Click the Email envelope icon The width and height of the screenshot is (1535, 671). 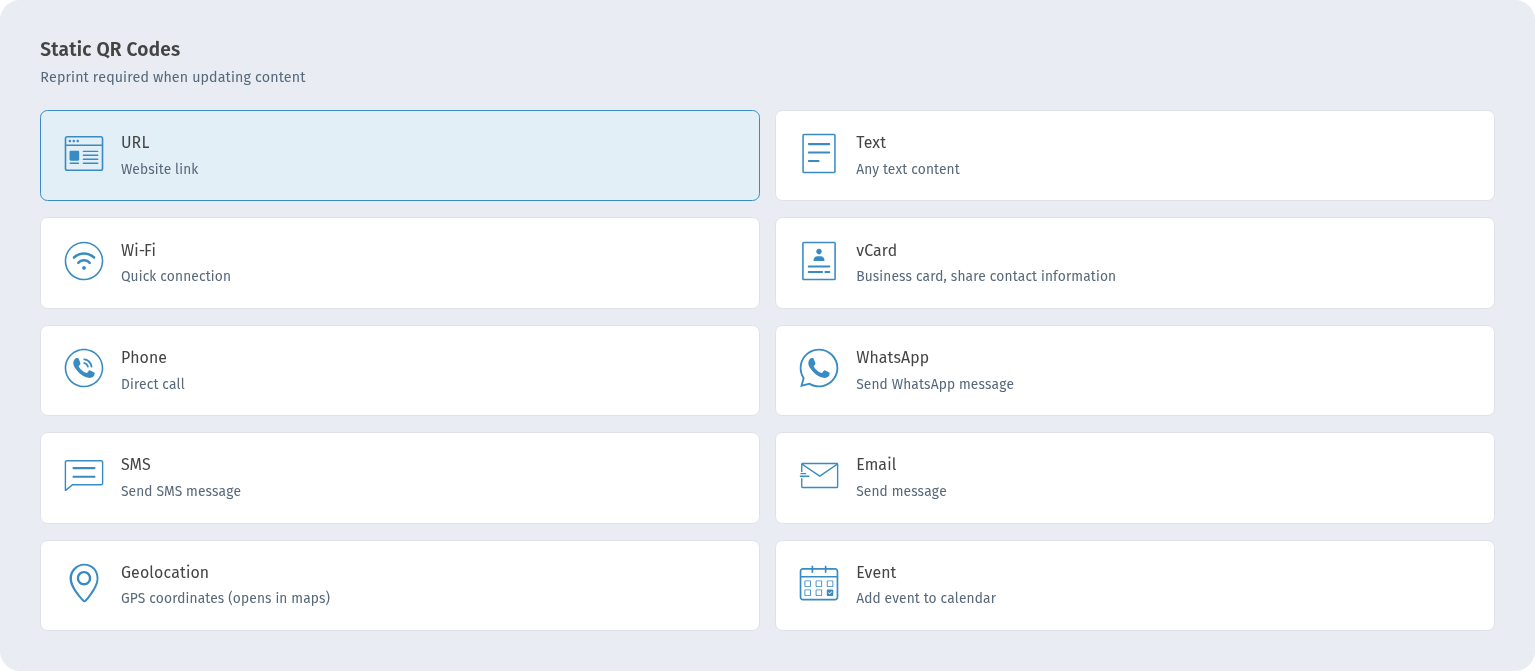tap(819, 475)
